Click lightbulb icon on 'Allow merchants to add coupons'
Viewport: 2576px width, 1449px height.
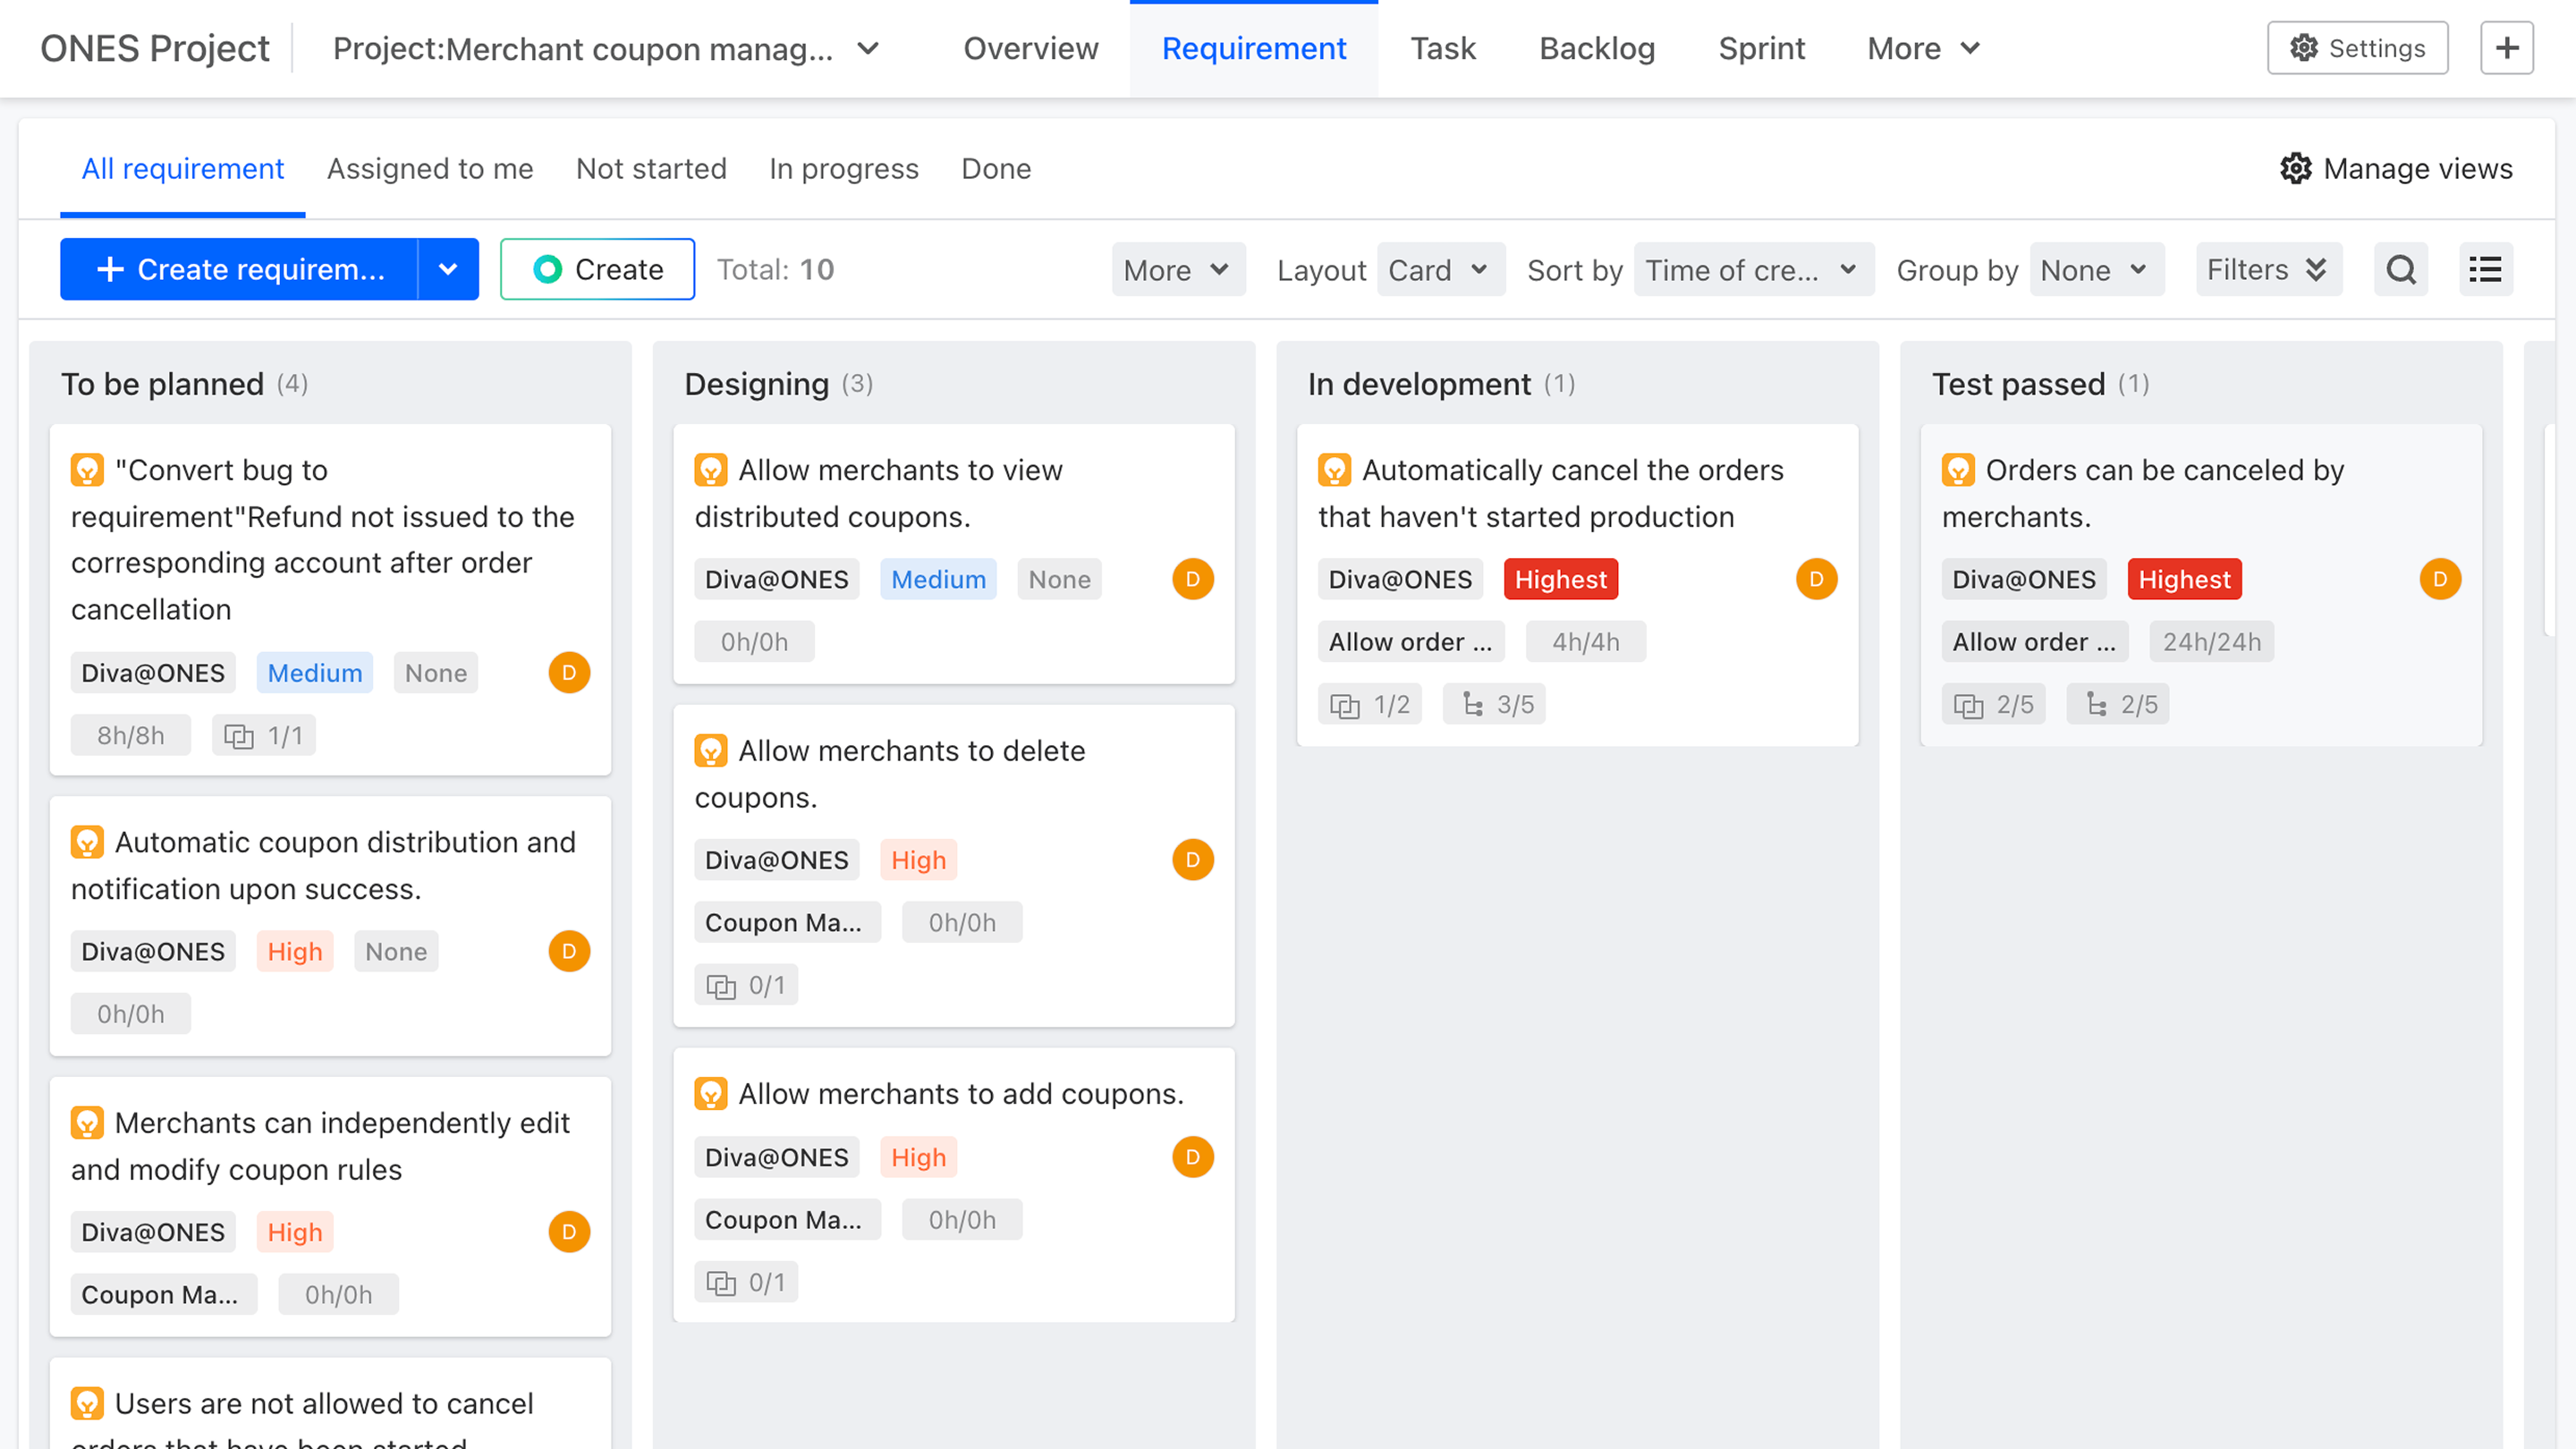point(712,1093)
